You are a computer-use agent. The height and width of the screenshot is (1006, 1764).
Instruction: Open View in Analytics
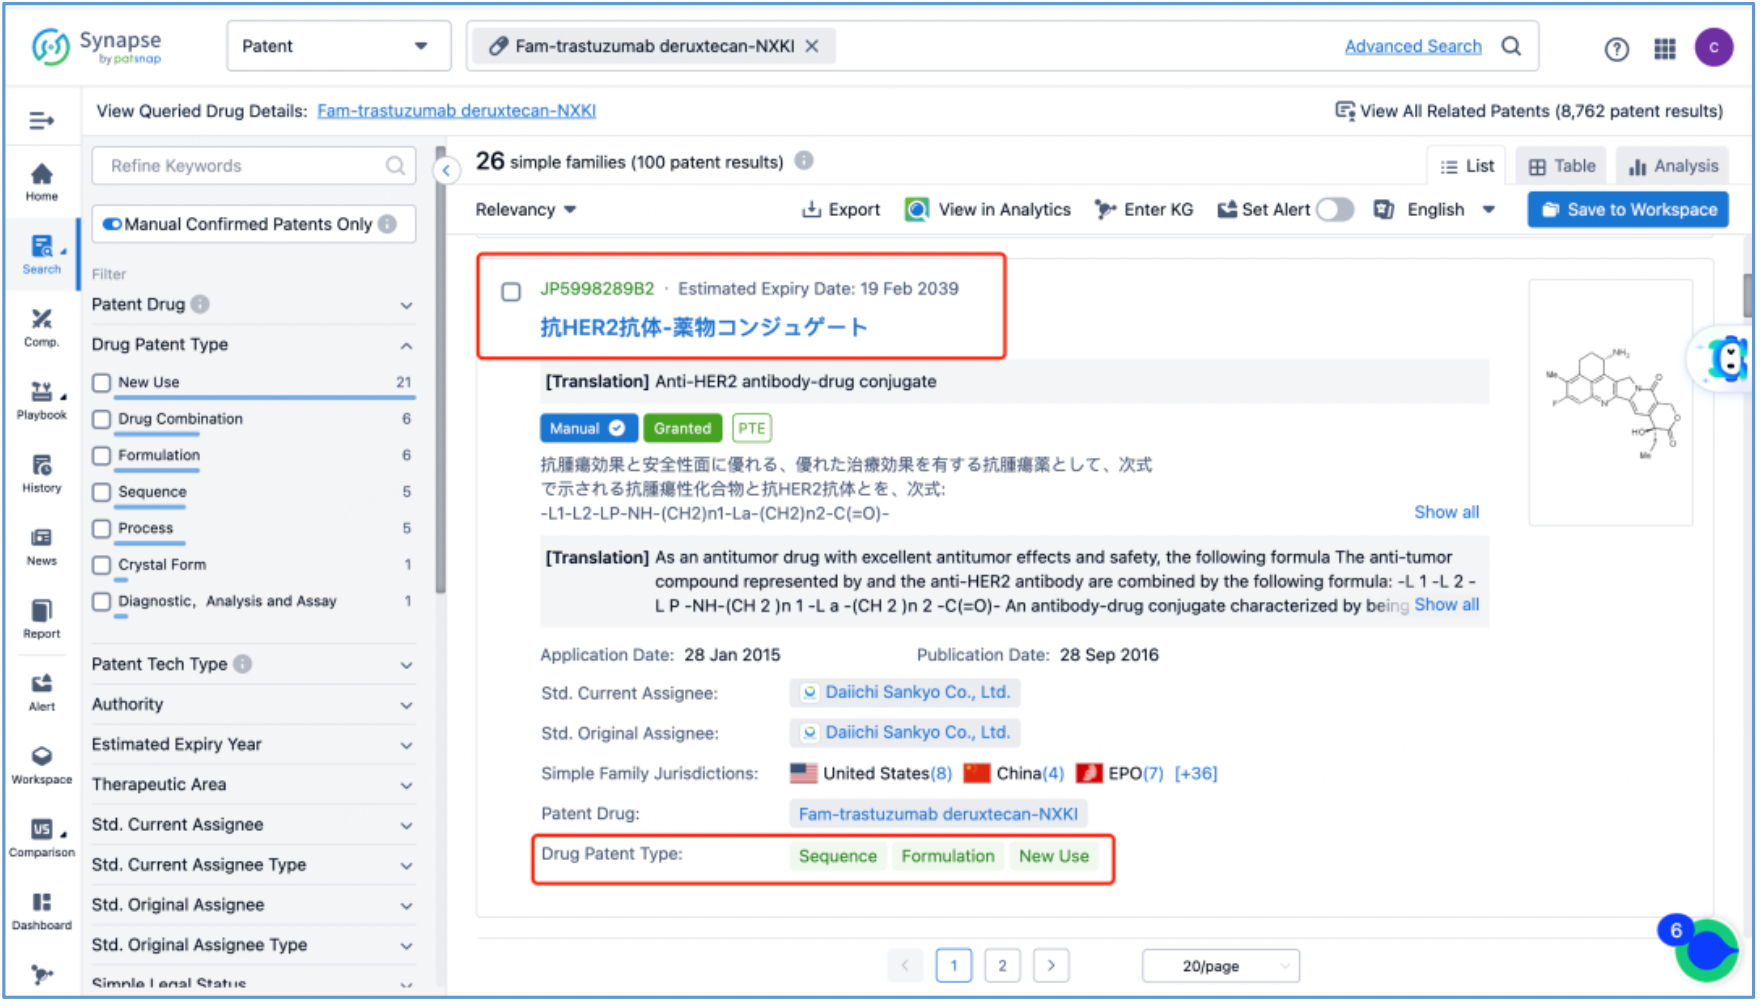click(x=988, y=209)
